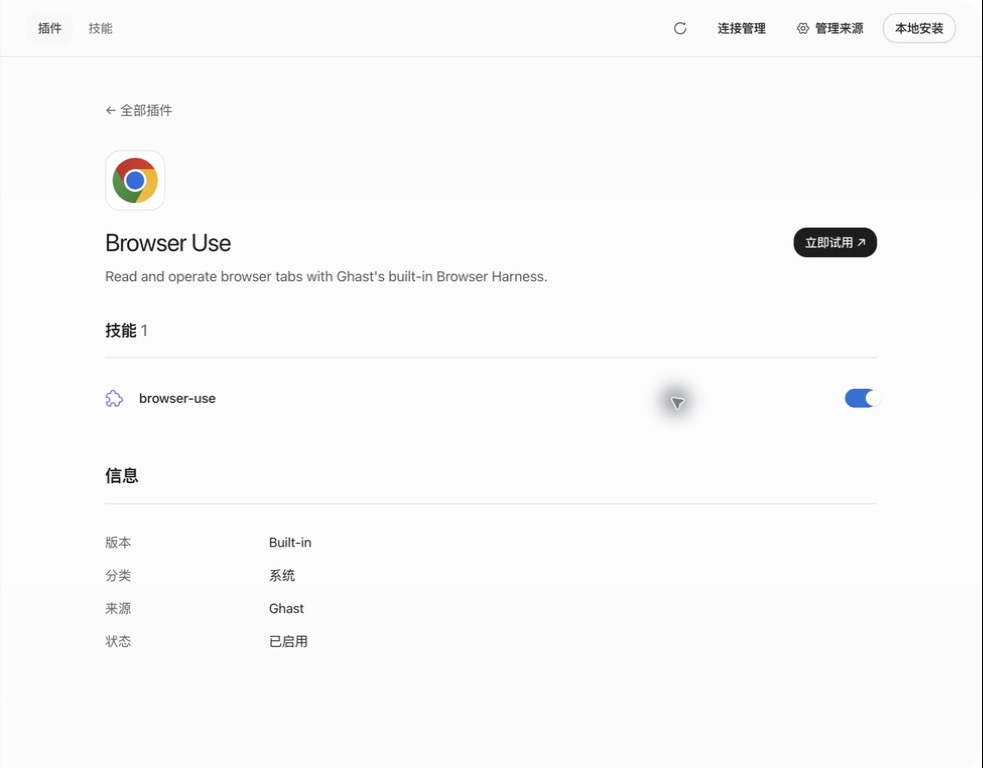Click the Browser Use title
The height and width of the screenshot is (768, 983).
click(168, 243)
